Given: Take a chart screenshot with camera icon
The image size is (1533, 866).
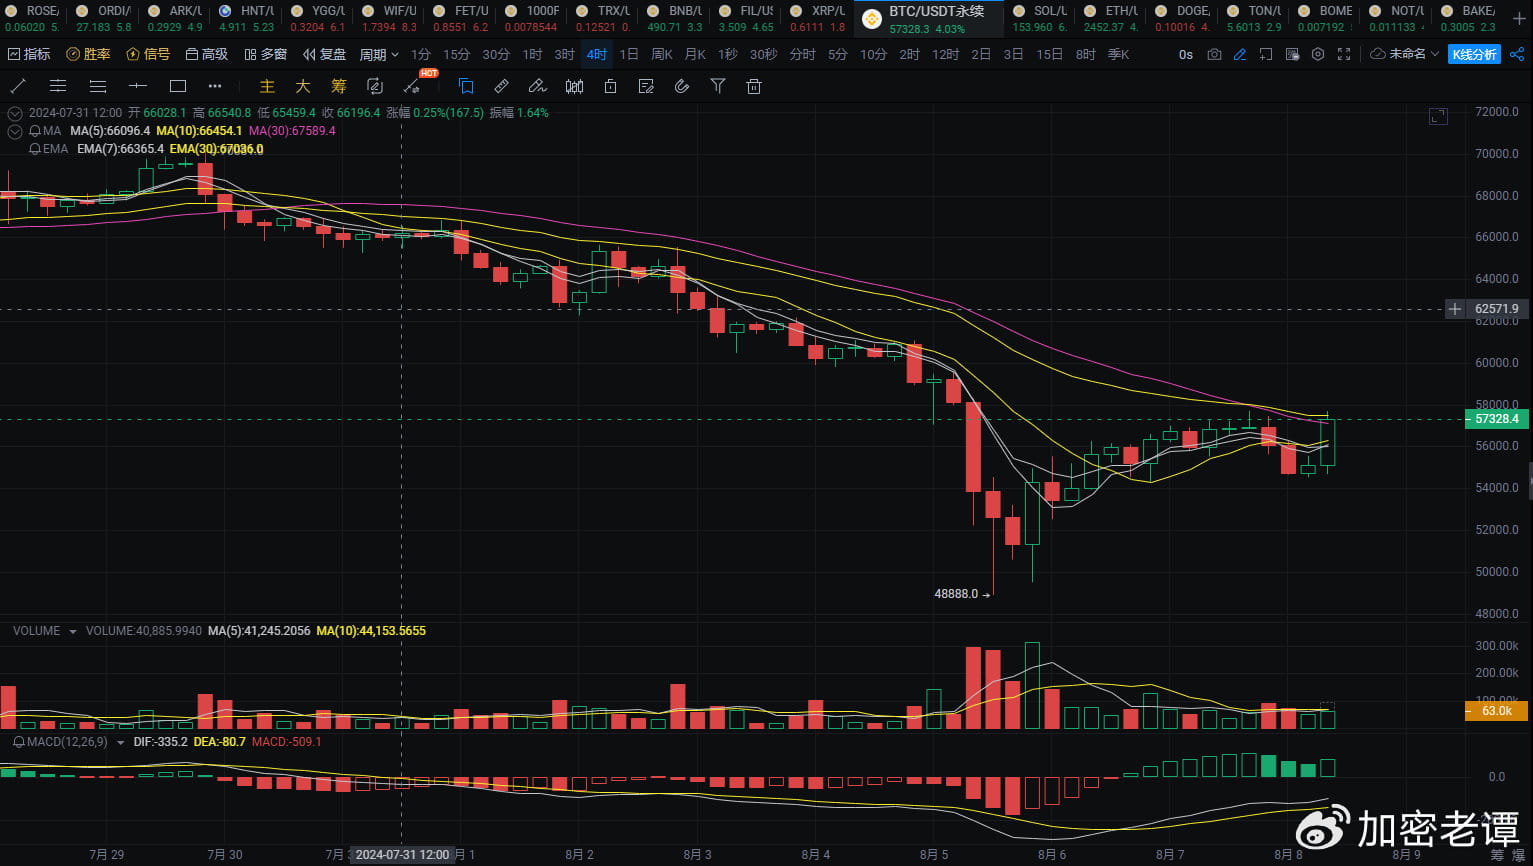Looking at the screenshot, I should [x=1214, y=54].
